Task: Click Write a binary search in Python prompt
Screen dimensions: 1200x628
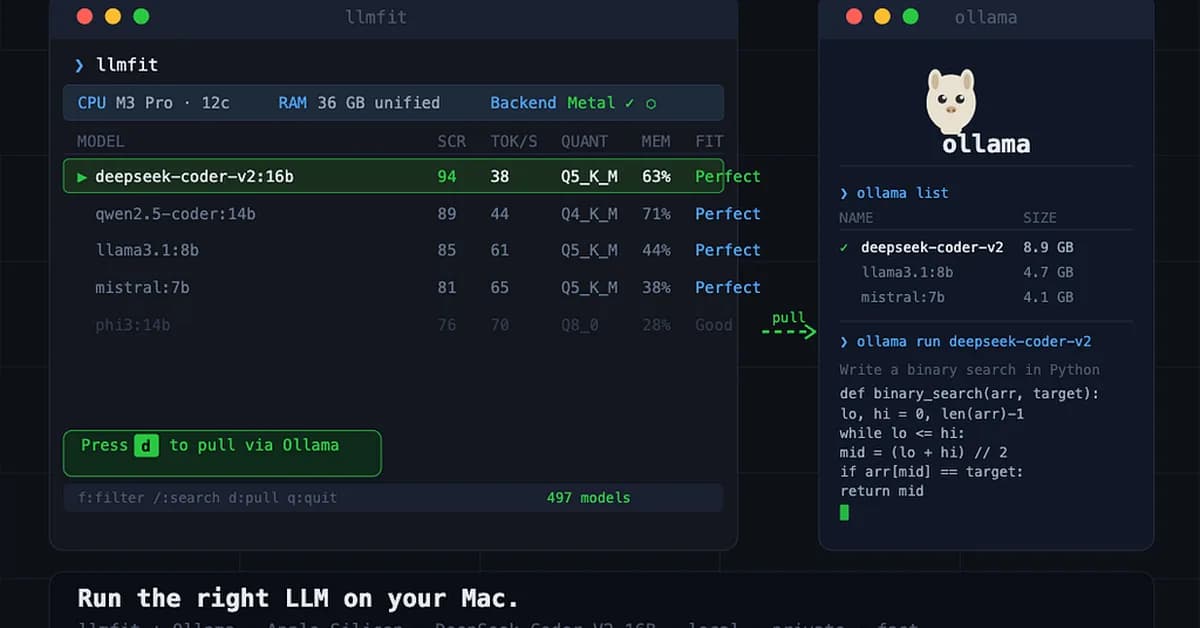Action: [x=970, y=370]
